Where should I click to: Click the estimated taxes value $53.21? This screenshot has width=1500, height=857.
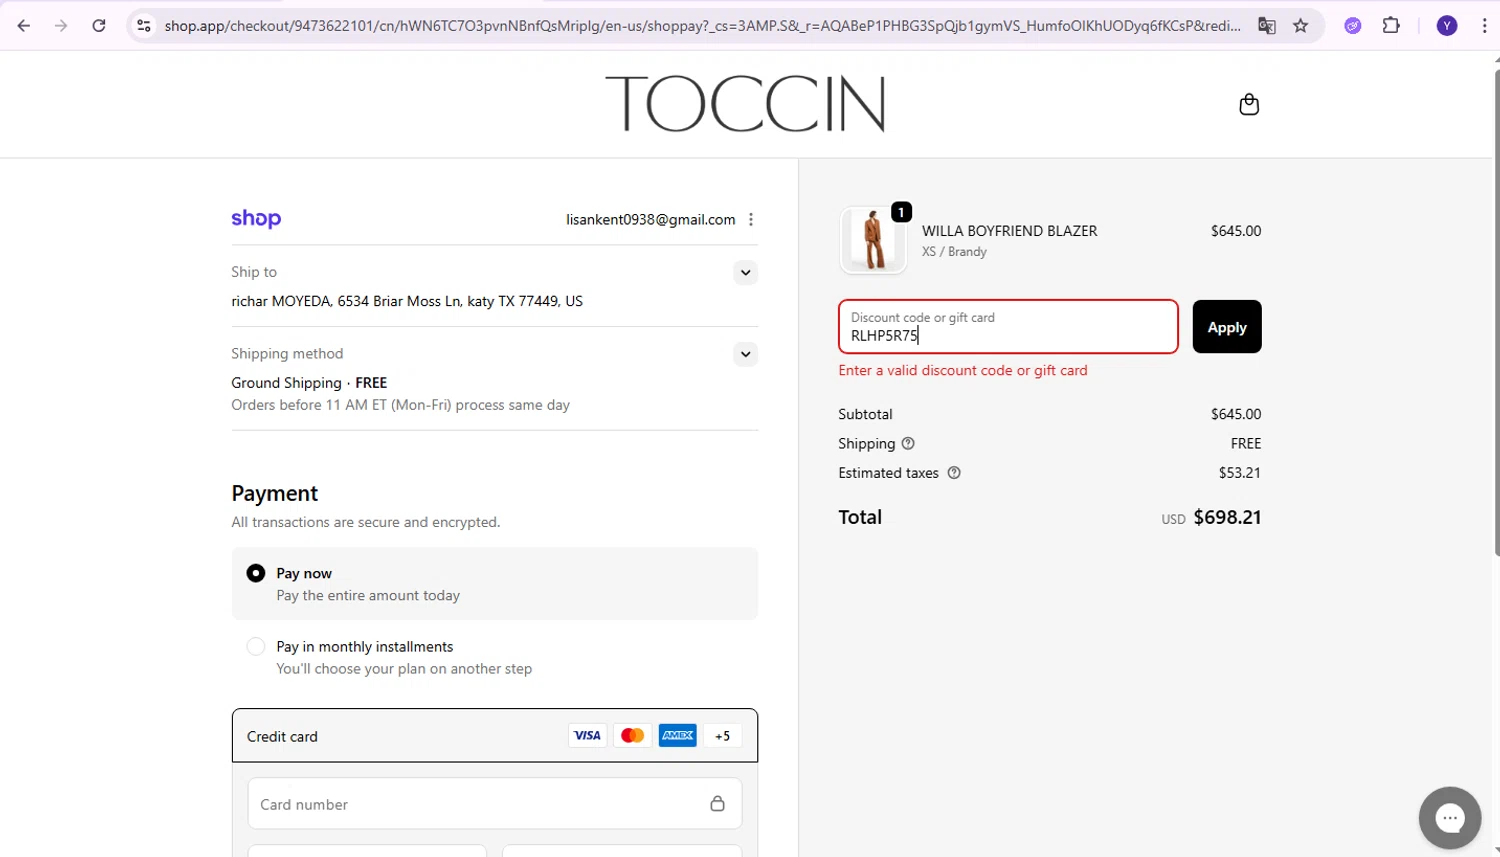tap(1239, 473)
